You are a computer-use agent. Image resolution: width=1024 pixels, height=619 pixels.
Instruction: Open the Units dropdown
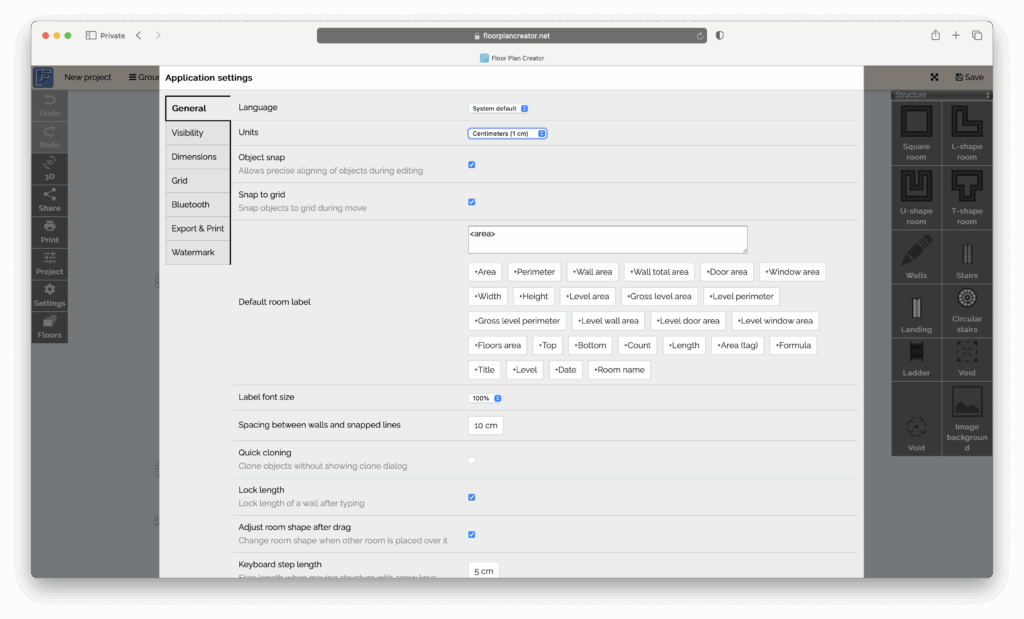coord(505,132)
